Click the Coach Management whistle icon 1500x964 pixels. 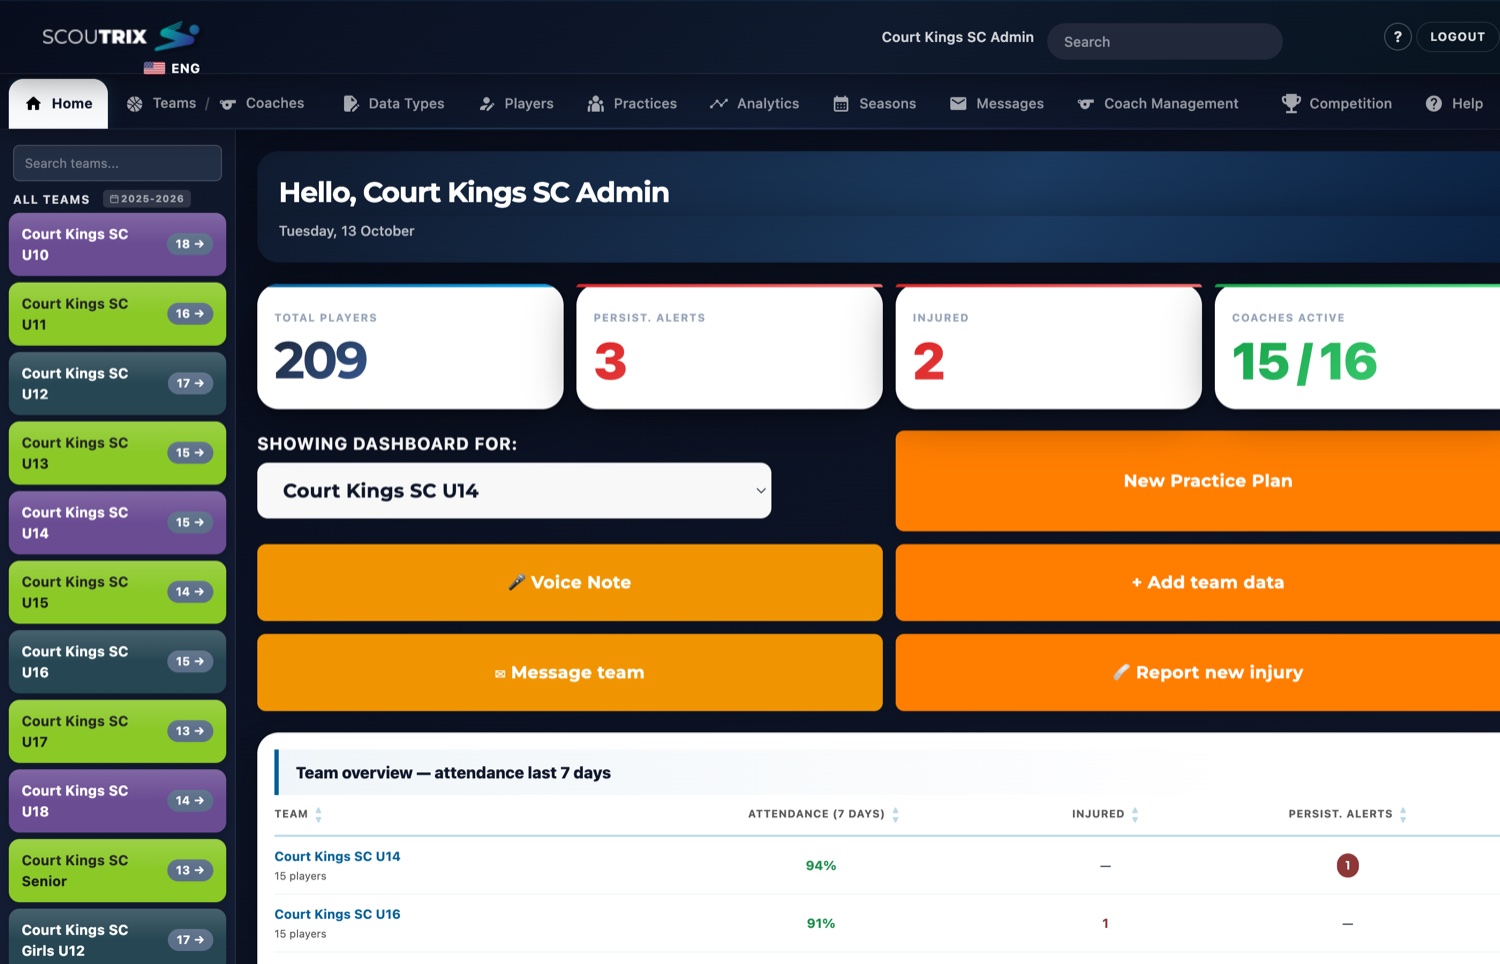[1085, 104]
